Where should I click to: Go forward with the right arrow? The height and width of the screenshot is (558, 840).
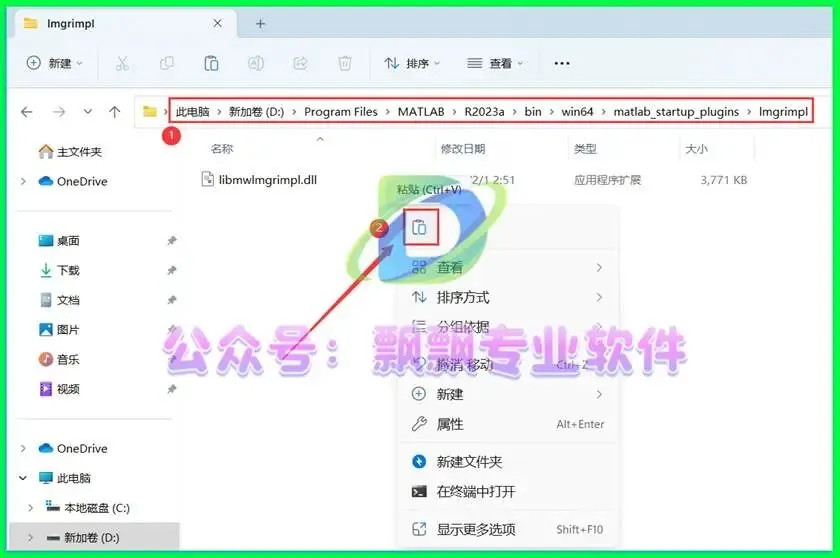tap(59, 111)
